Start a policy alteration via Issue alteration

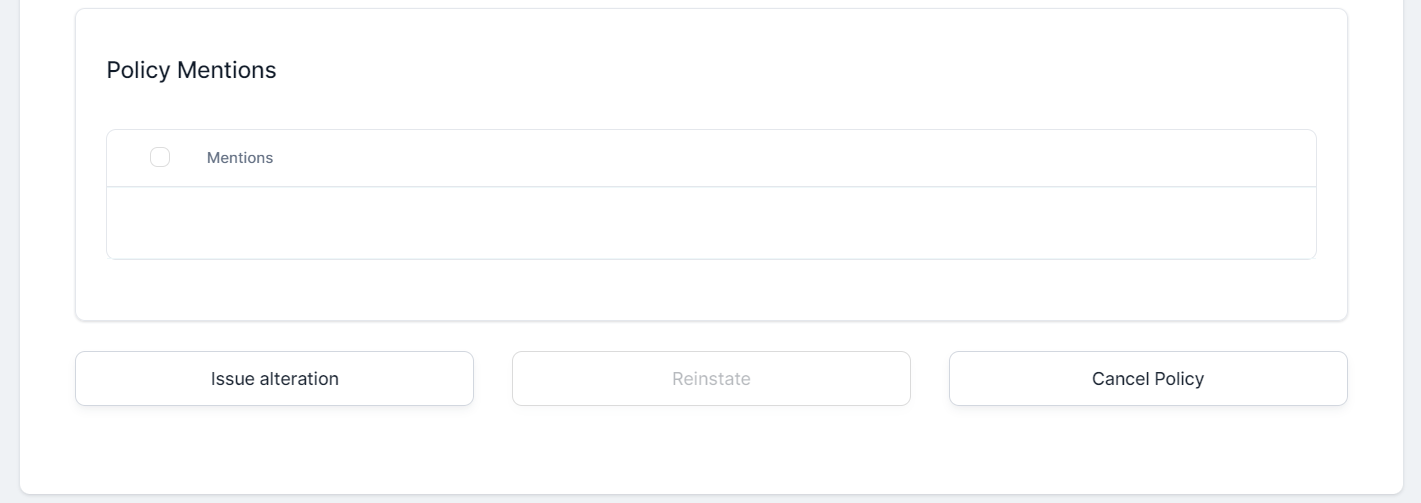tap(274, 379)
